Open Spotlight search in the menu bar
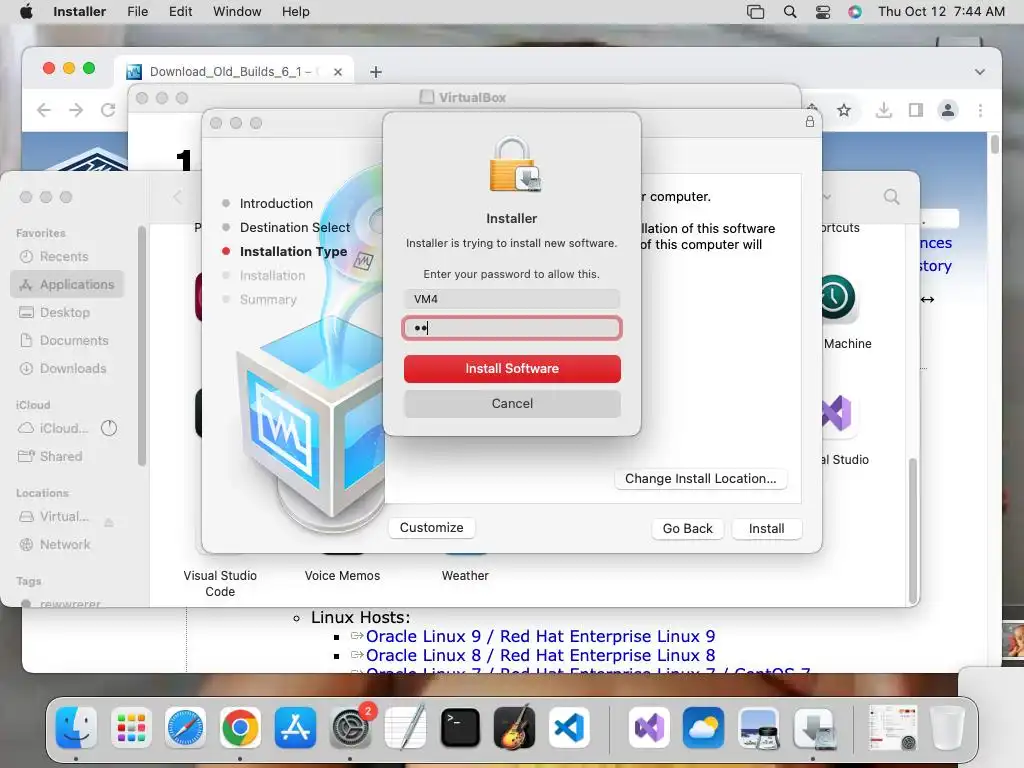This screenshot has height=768, width=1024. click(x=790, y=12)
